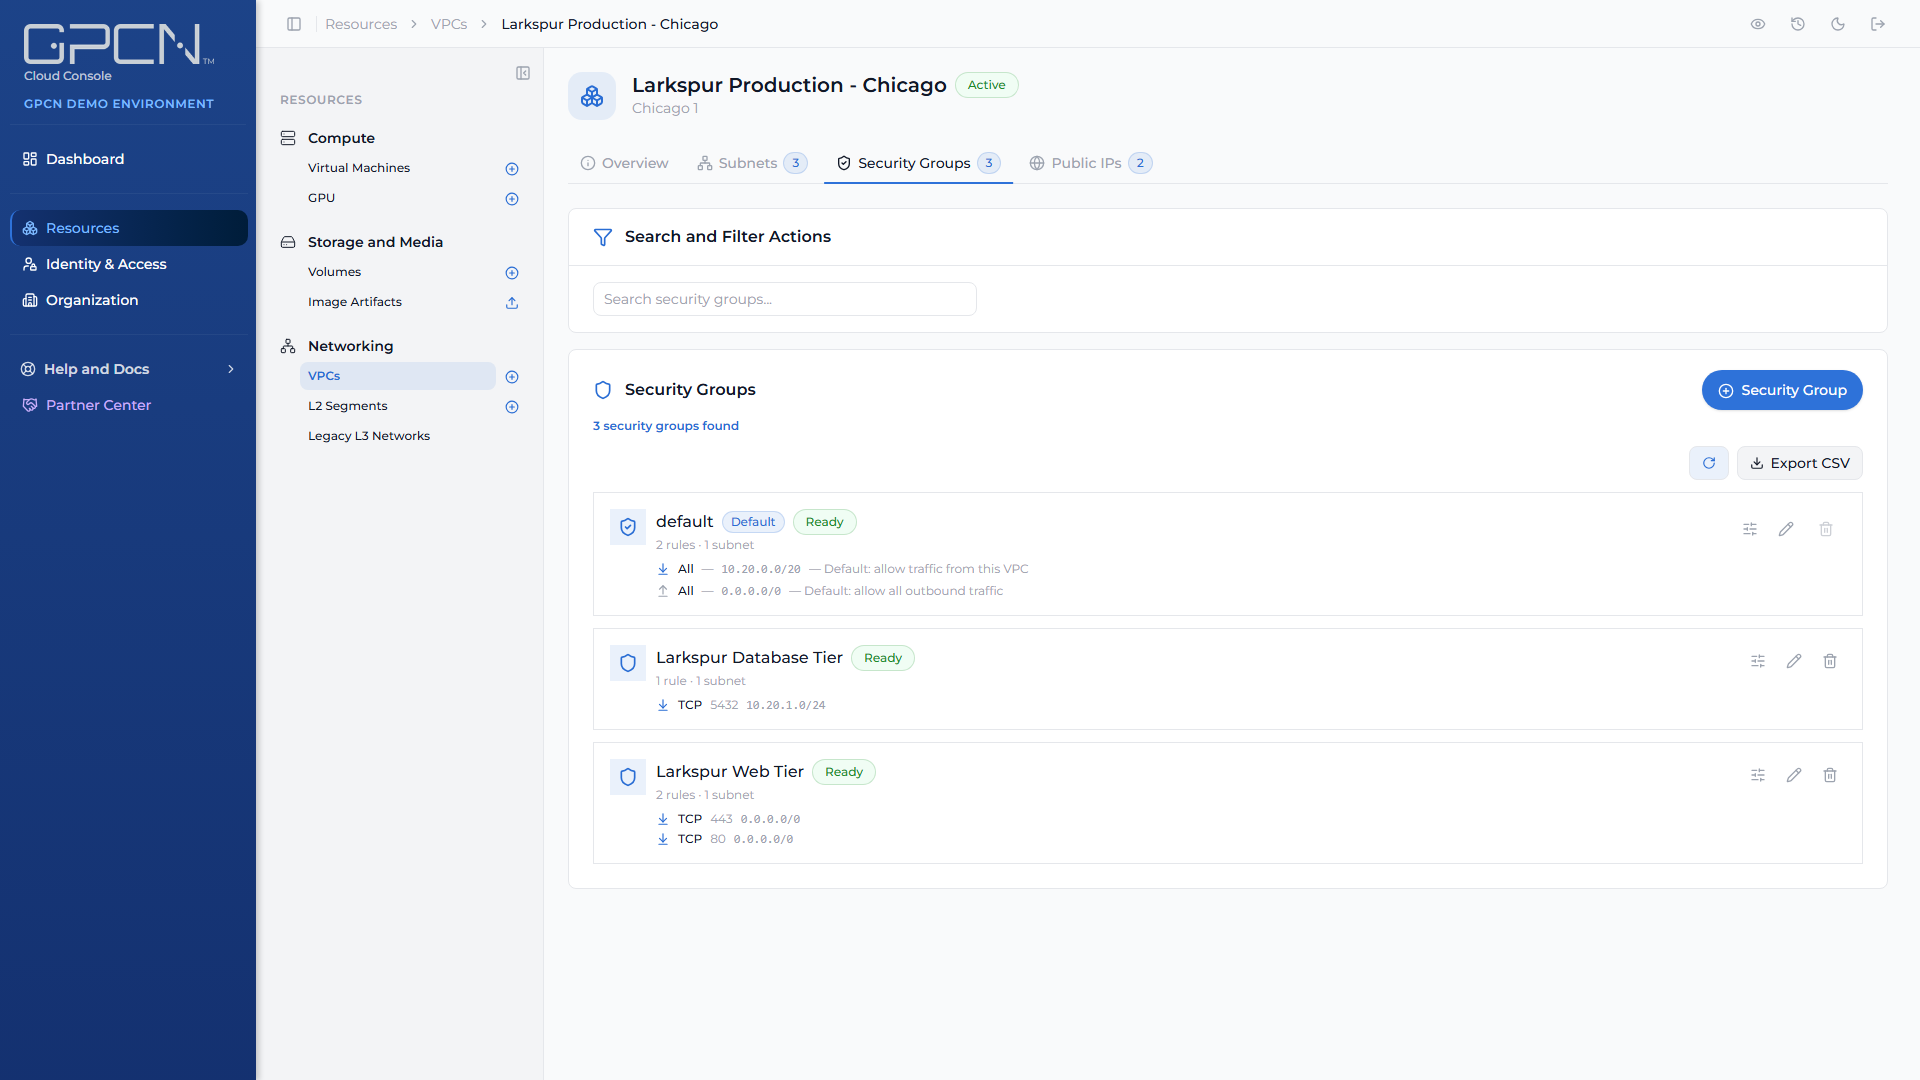Screen dimensions: 1920x1080
Task: Select Image Artifacts under Storage and Media
Action: 355,302
